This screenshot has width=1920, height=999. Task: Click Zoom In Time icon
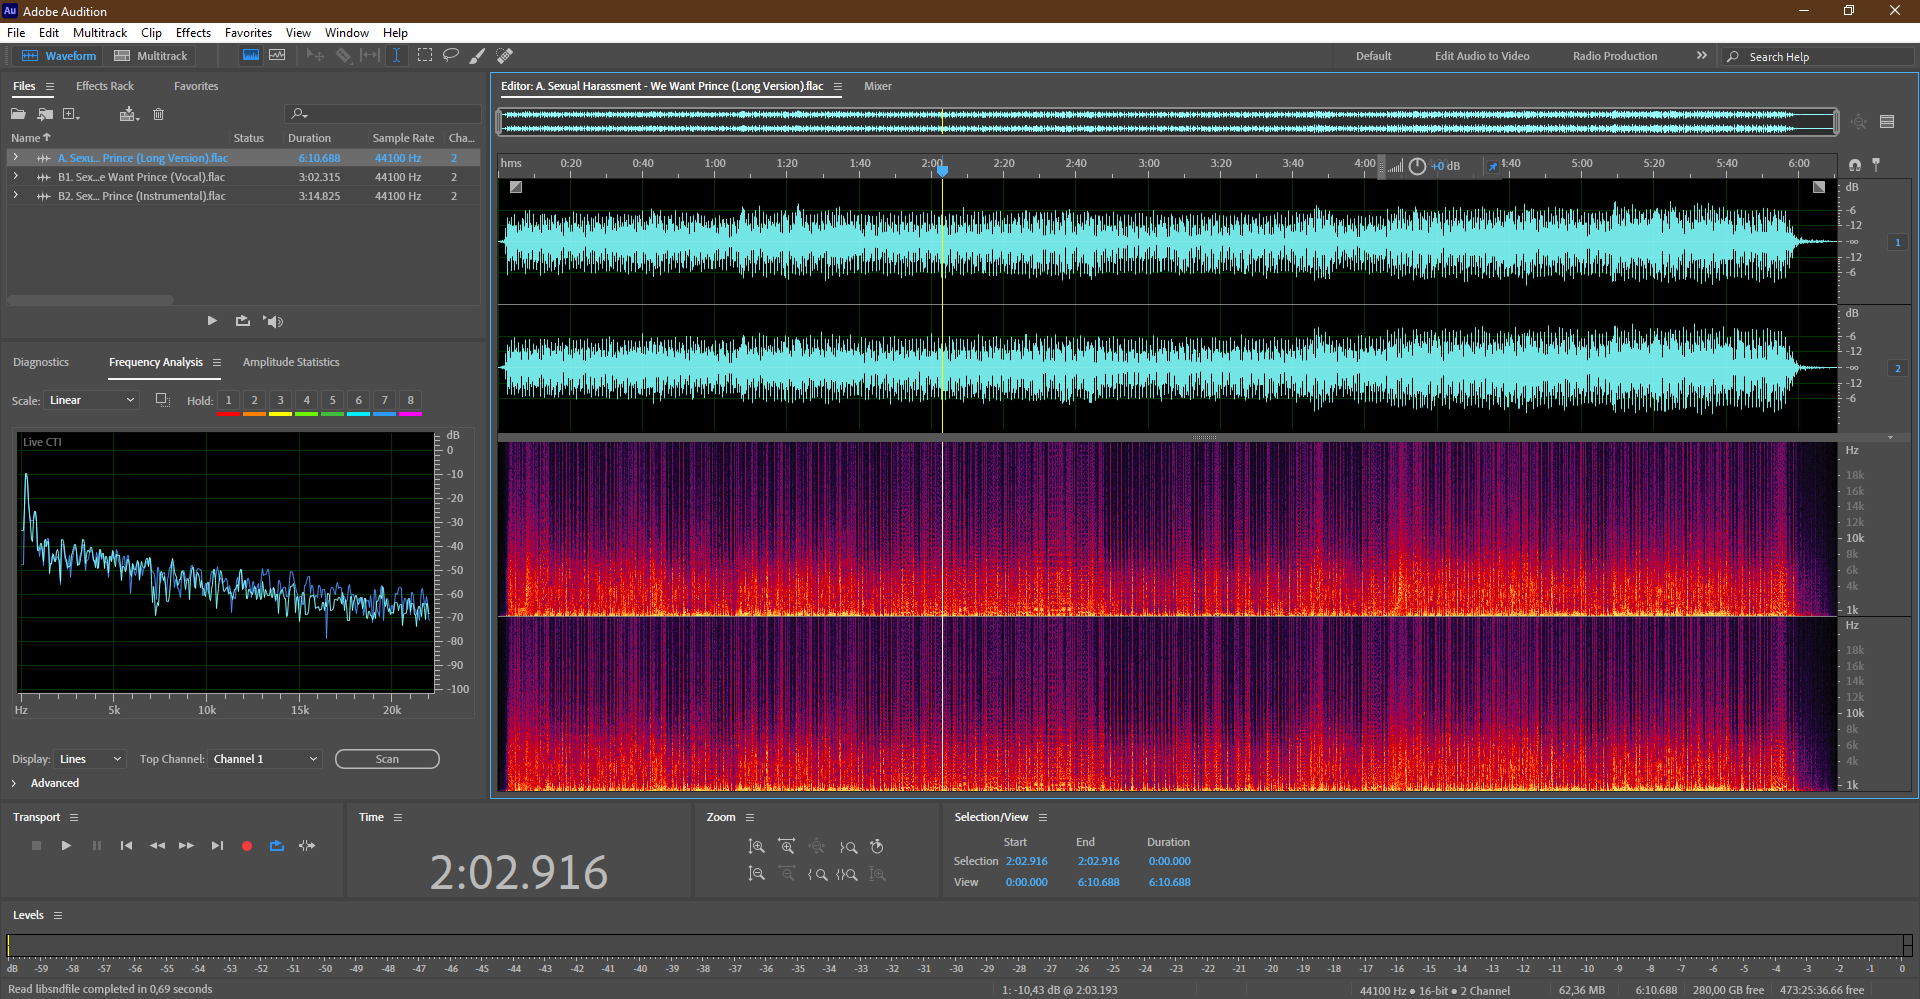[x=787, y=846]
